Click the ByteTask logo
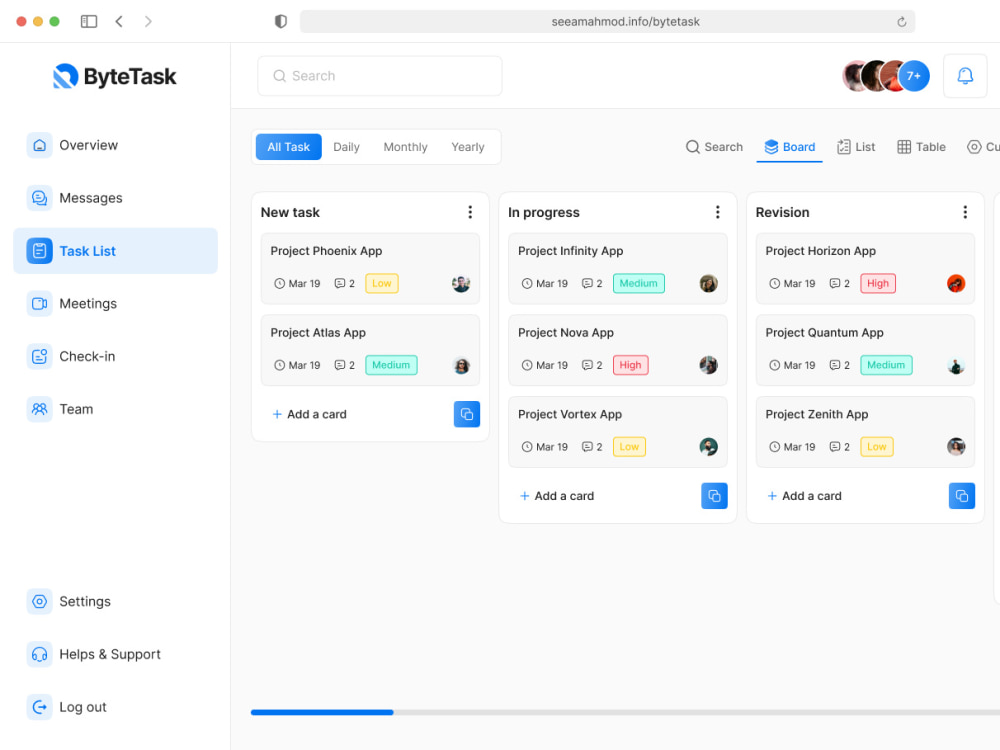 tap(115, 76)
